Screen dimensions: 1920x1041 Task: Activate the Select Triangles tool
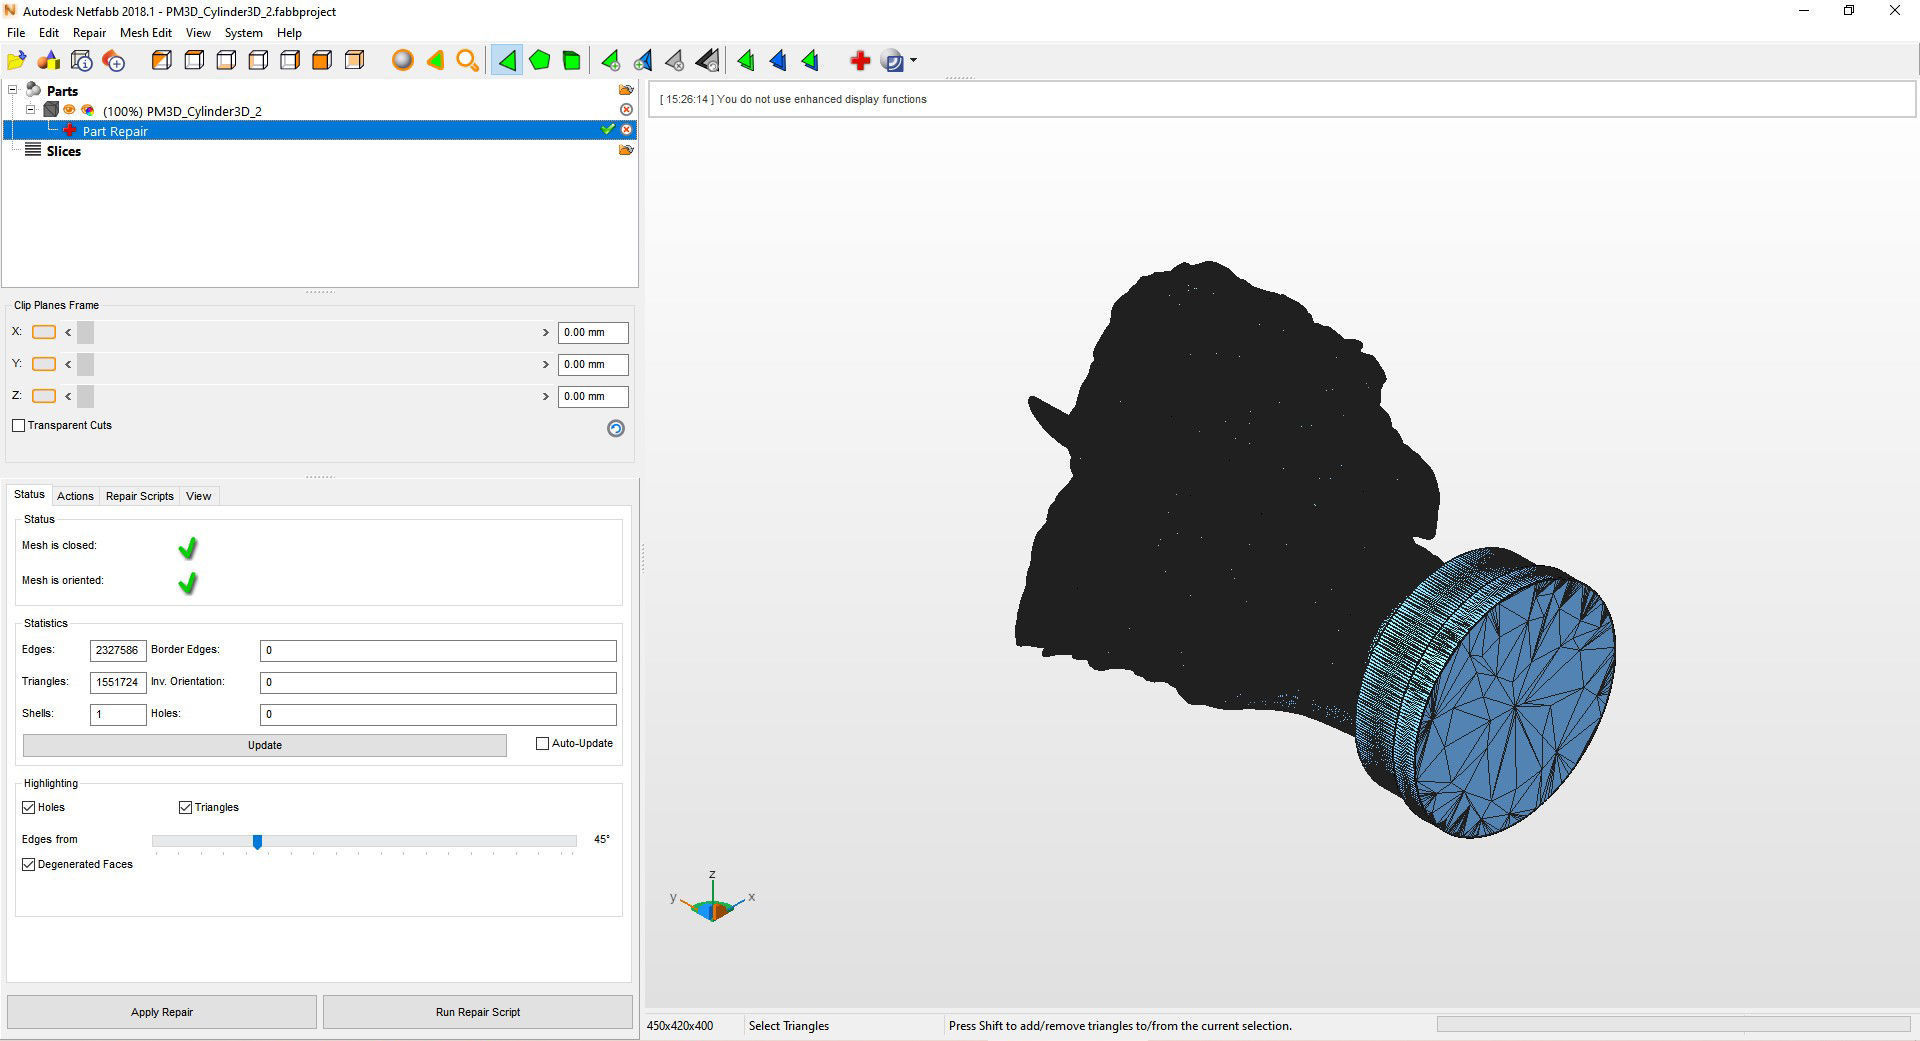pos(507,61)
